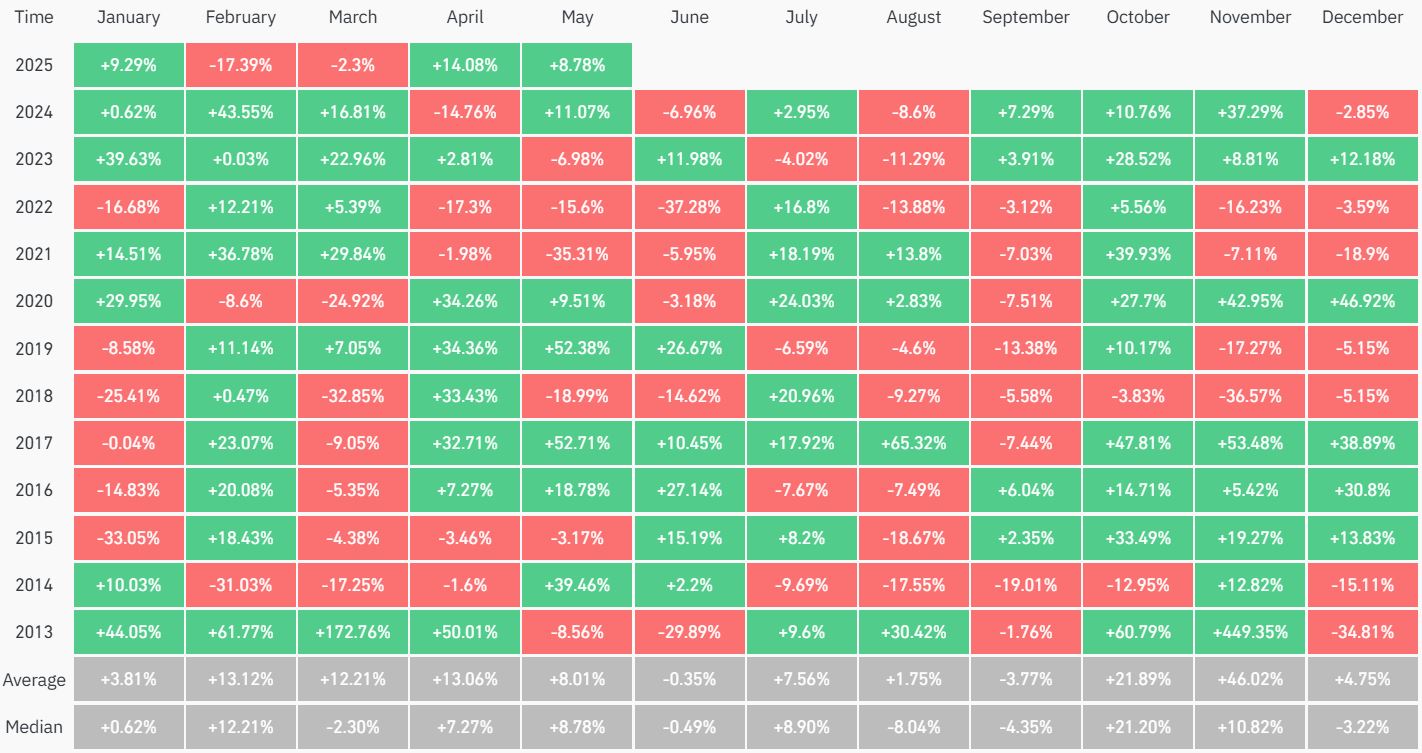This screenshot has height=753, width=1422.
Task: Click the -36.57% cell for November 2018
Action: pos(1250,396)
